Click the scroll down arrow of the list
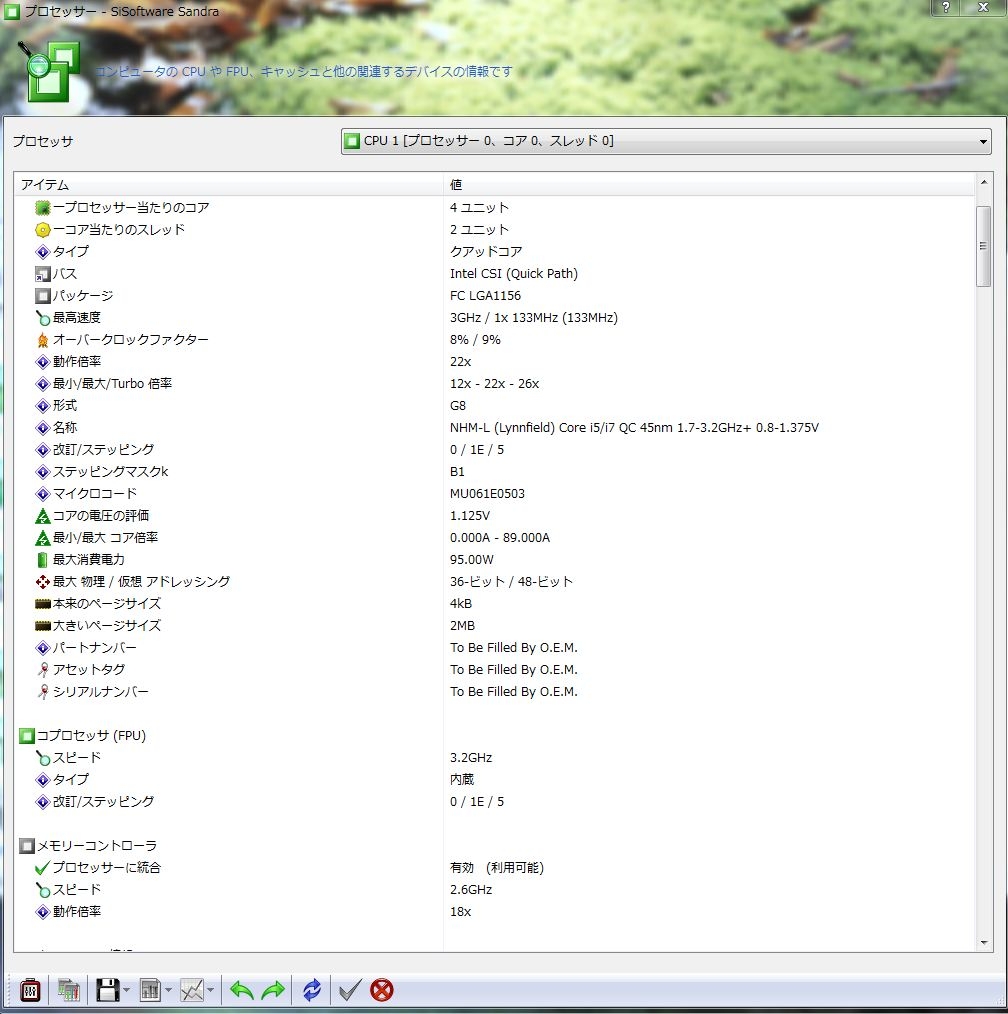 coord(983,942)
